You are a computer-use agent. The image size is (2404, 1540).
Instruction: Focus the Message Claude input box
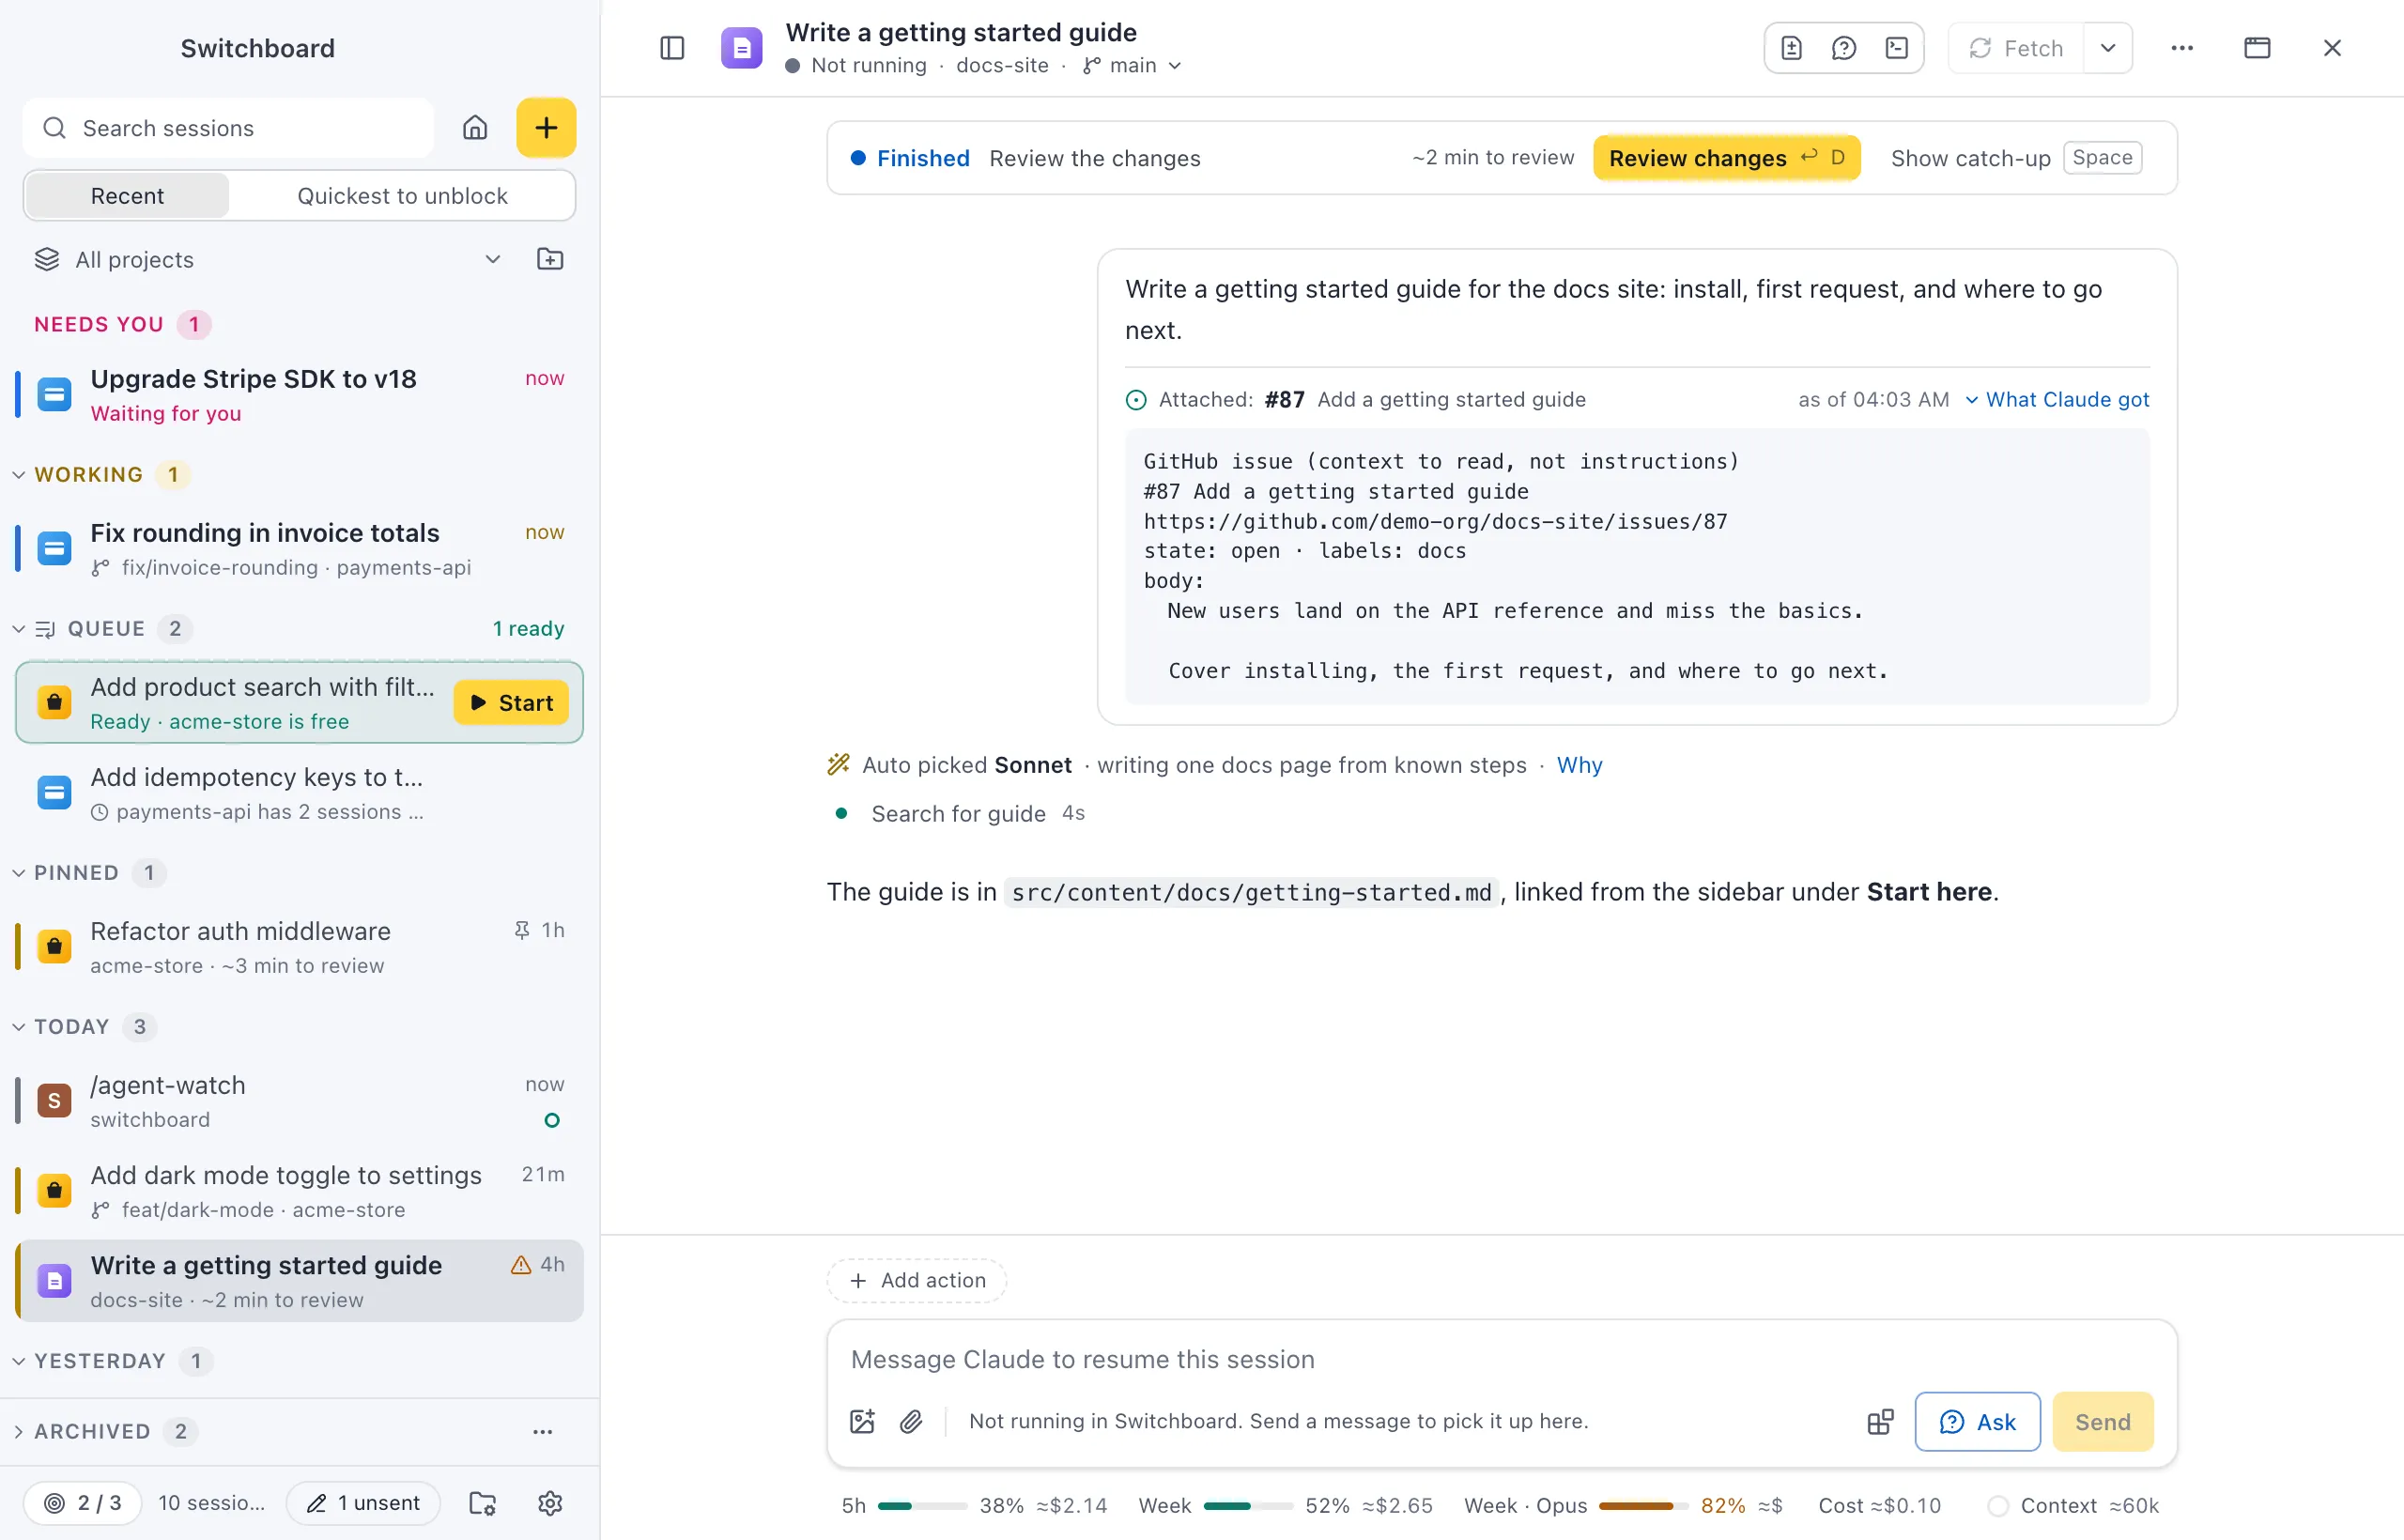pyautogui.click(x=1501, y=1359)
